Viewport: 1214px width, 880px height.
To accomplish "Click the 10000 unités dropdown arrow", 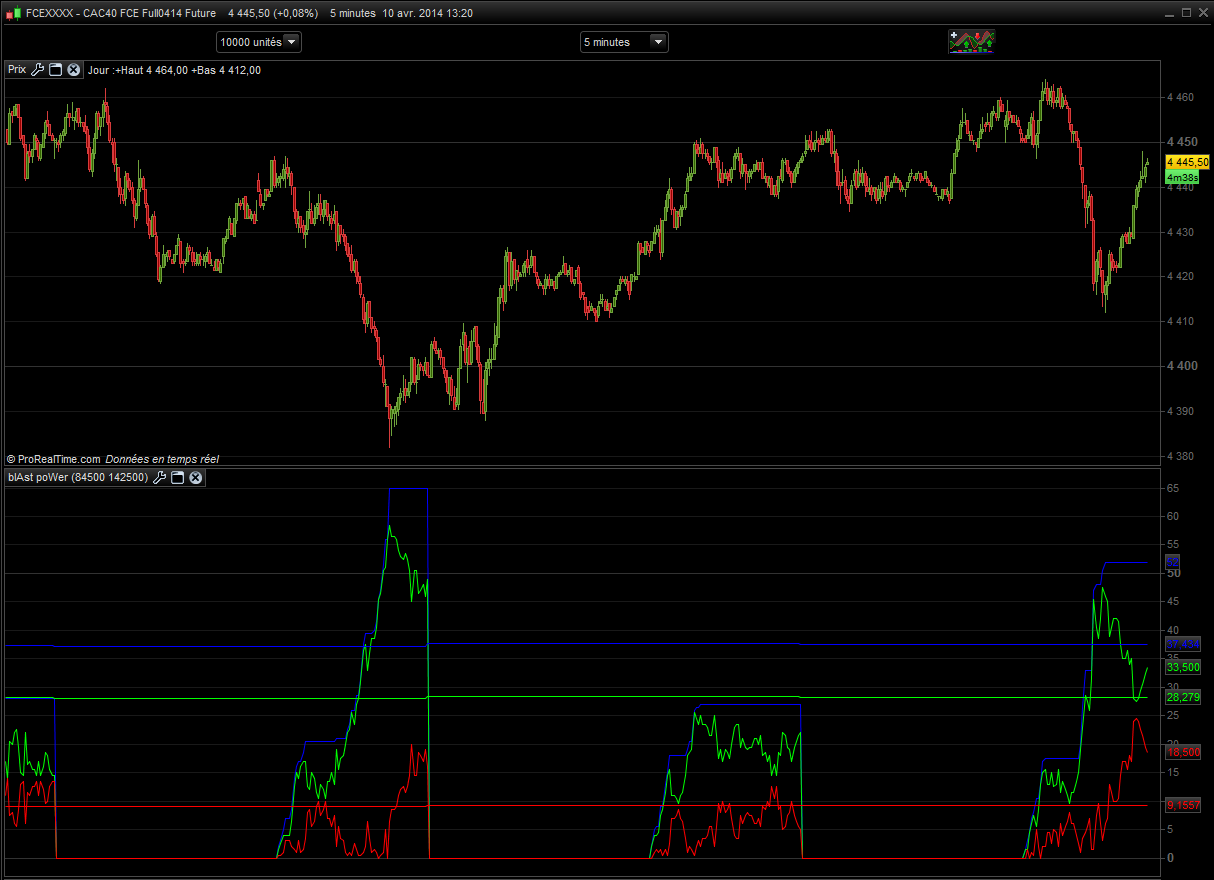I will 290,42.
